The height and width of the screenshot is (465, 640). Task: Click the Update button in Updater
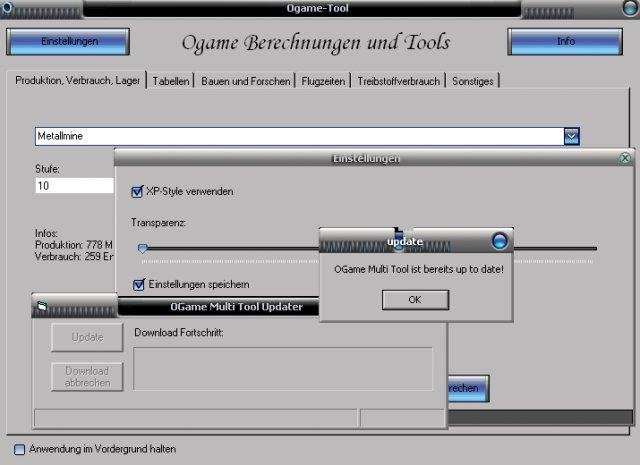pyautogui.click(x=87, y=337)
